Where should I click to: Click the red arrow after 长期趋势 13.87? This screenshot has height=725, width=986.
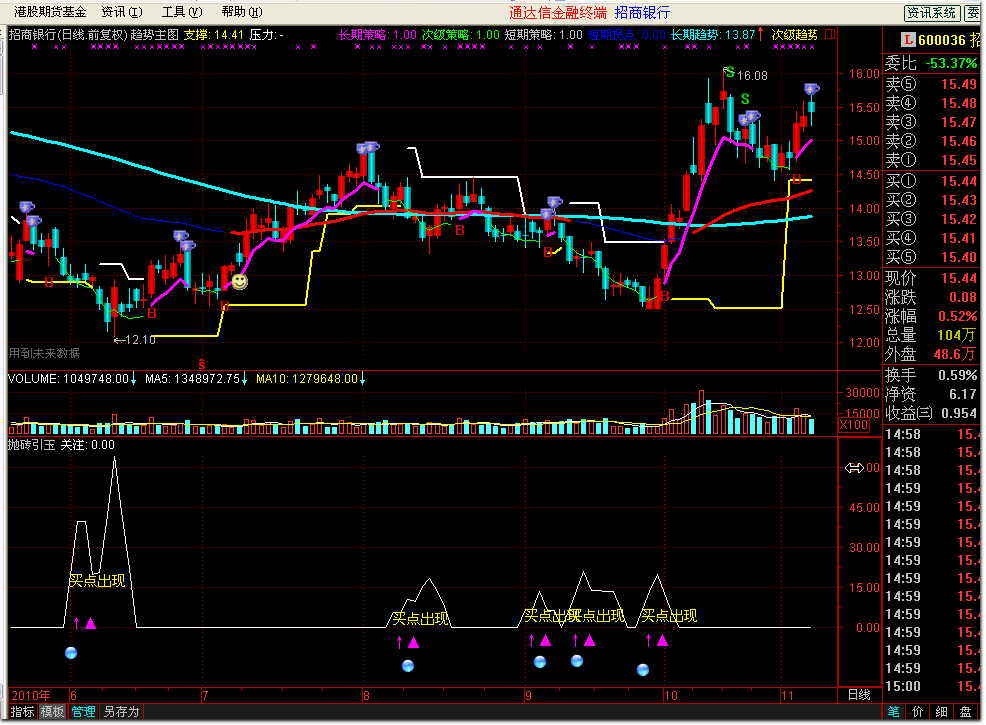[760, 34]
